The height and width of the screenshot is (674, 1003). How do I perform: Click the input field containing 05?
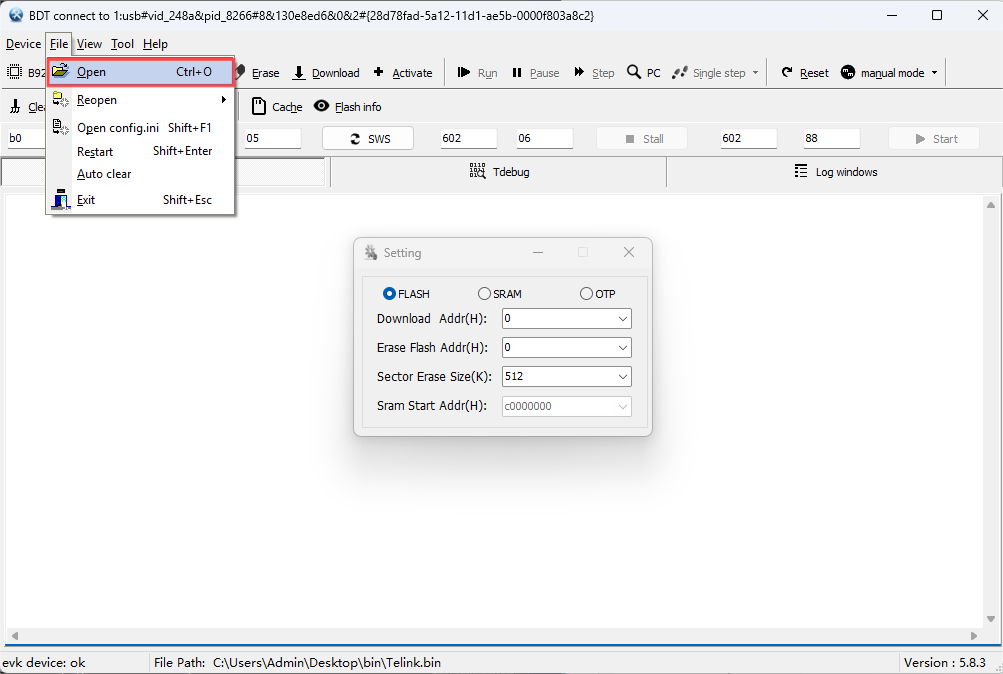(272, 138)
